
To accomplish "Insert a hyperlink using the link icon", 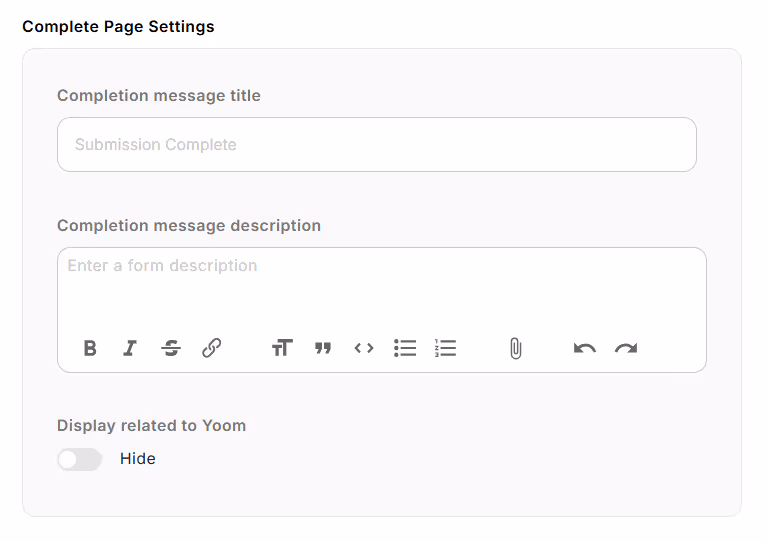I will point(211,348).
